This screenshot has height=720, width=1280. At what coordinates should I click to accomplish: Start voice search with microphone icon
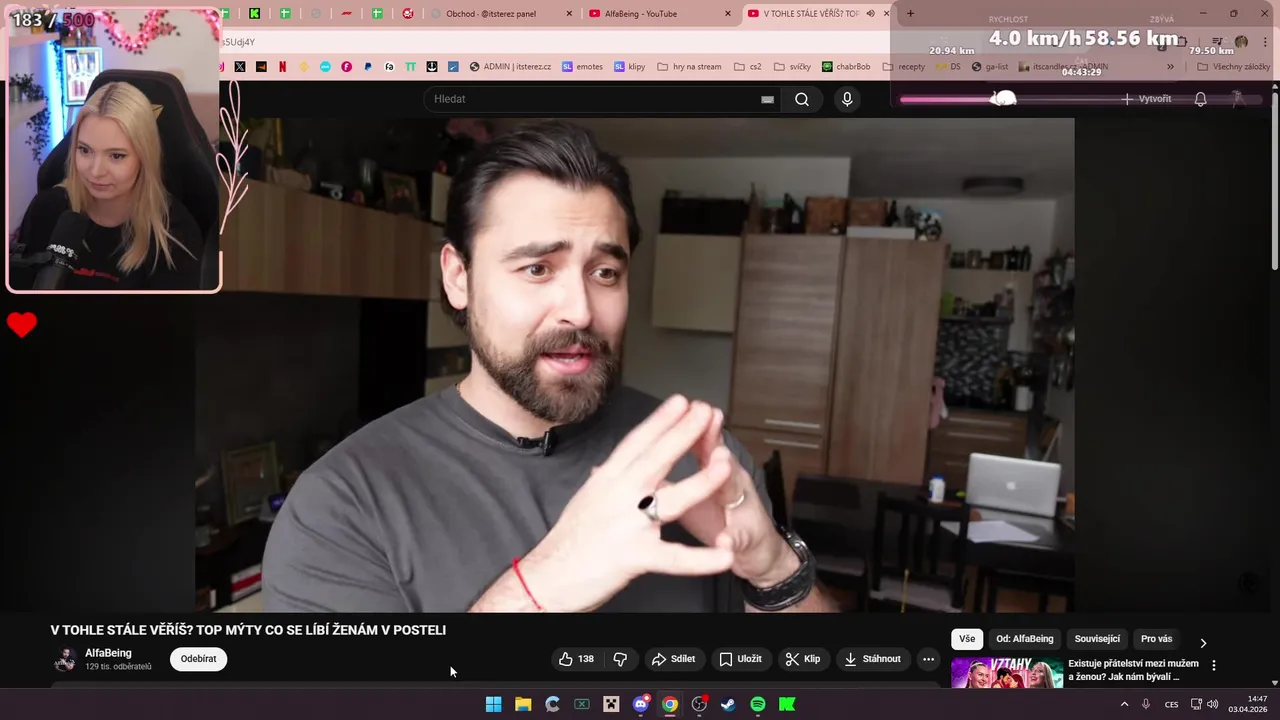click(847, 99)
